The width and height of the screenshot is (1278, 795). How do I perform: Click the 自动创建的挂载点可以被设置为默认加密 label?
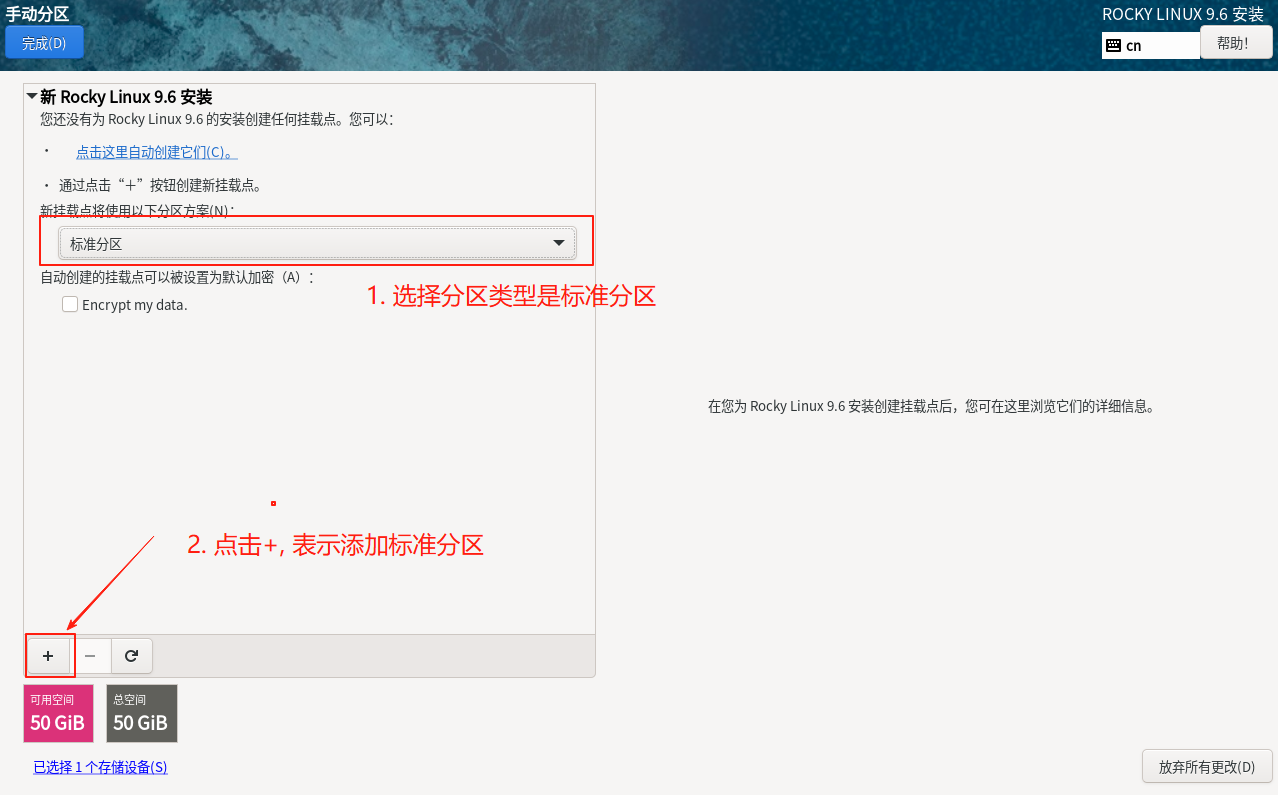tap(177, 277)
